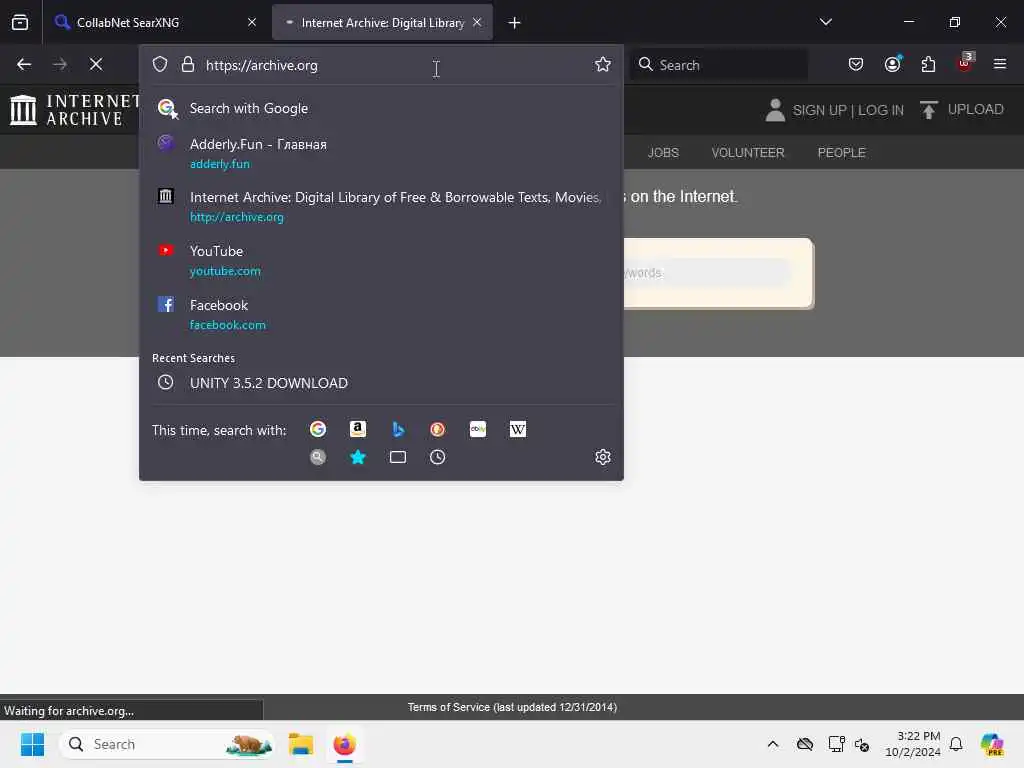Open File Explorer from taskbar
The width and height of the screenshot is (1024, 768).
point(301,744)
